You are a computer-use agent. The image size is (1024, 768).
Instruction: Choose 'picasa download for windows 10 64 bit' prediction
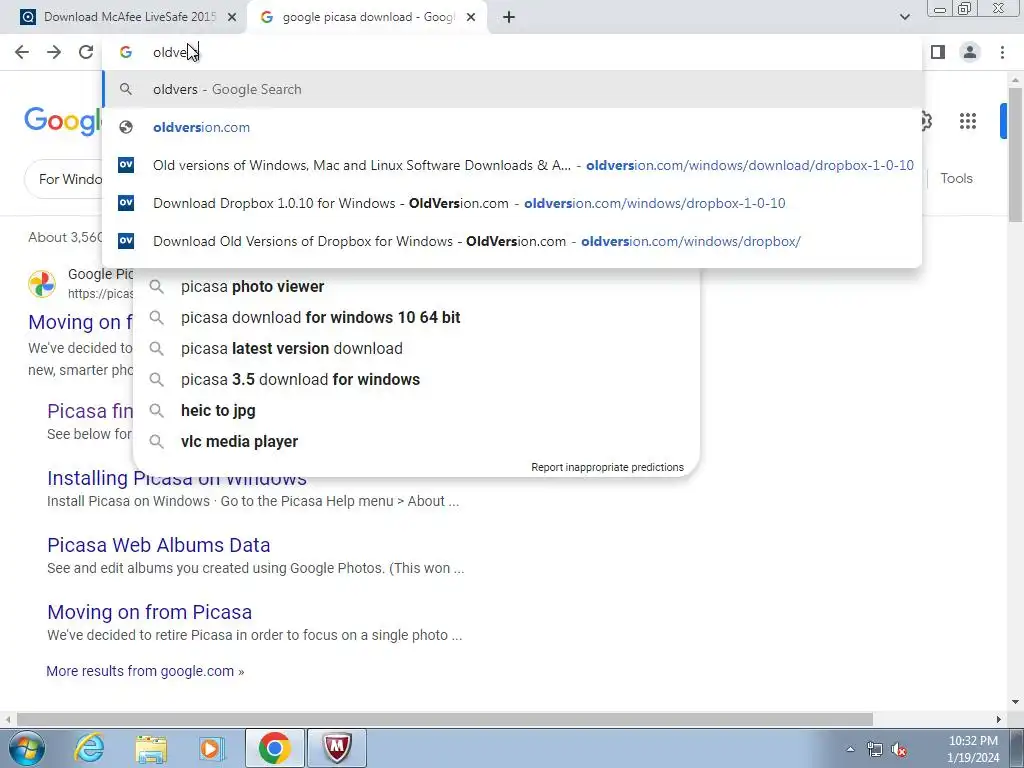[x=416, y=317]
